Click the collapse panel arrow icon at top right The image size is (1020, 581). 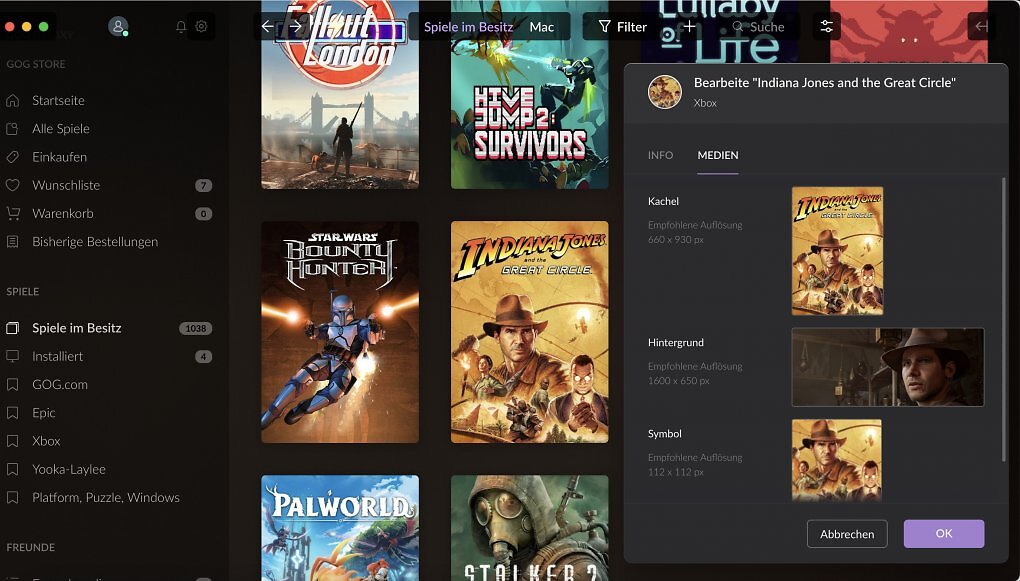982,27
